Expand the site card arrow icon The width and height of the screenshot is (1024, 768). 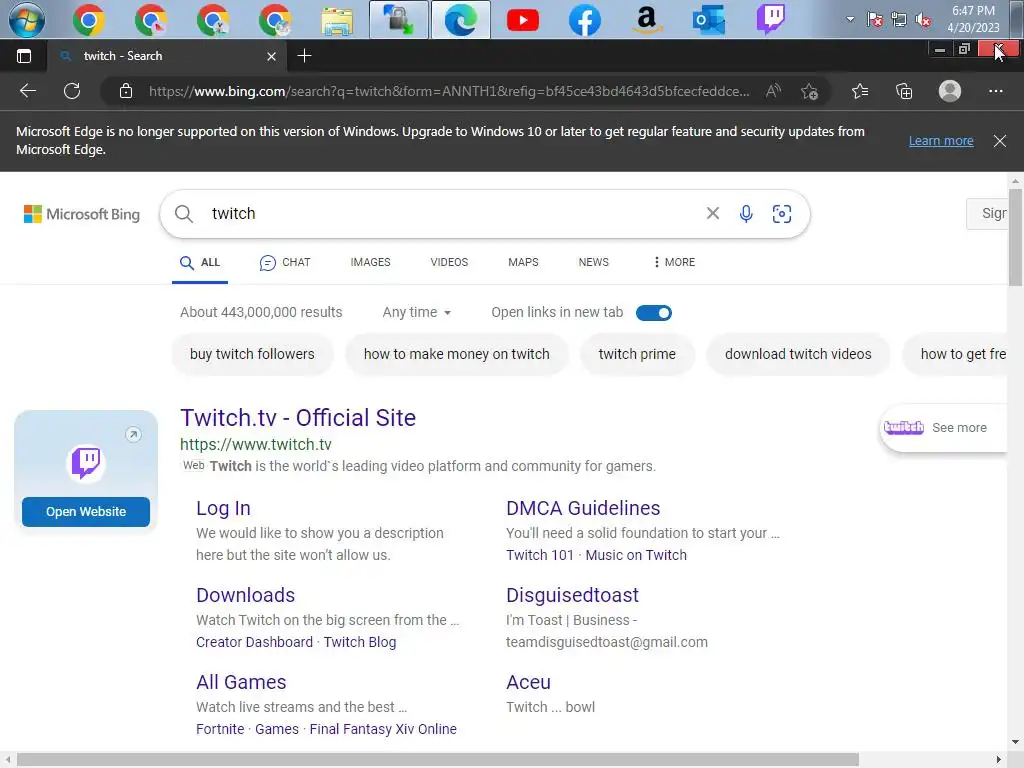(x=133, y=434)
